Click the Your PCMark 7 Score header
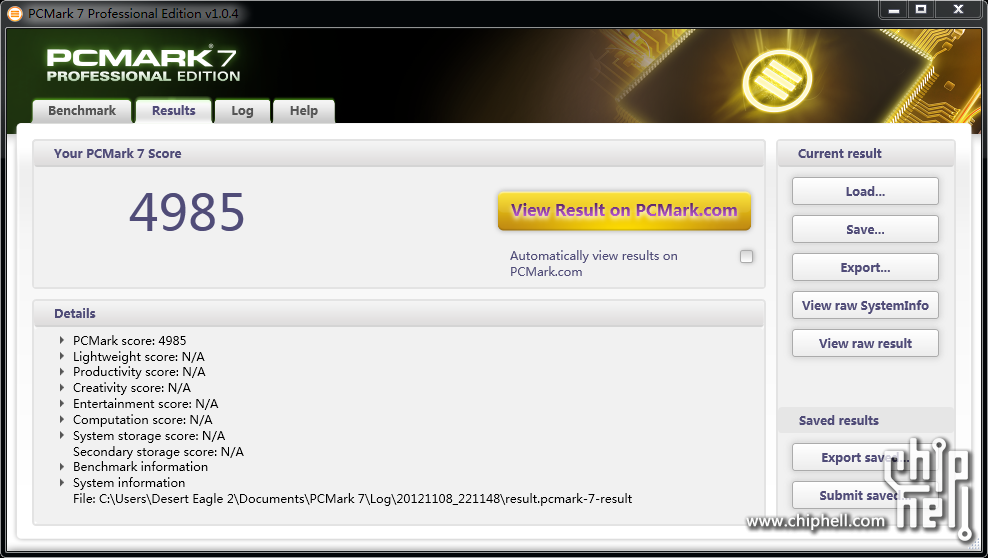This screenshot has width=988, height=558. (x=117, y=154)
